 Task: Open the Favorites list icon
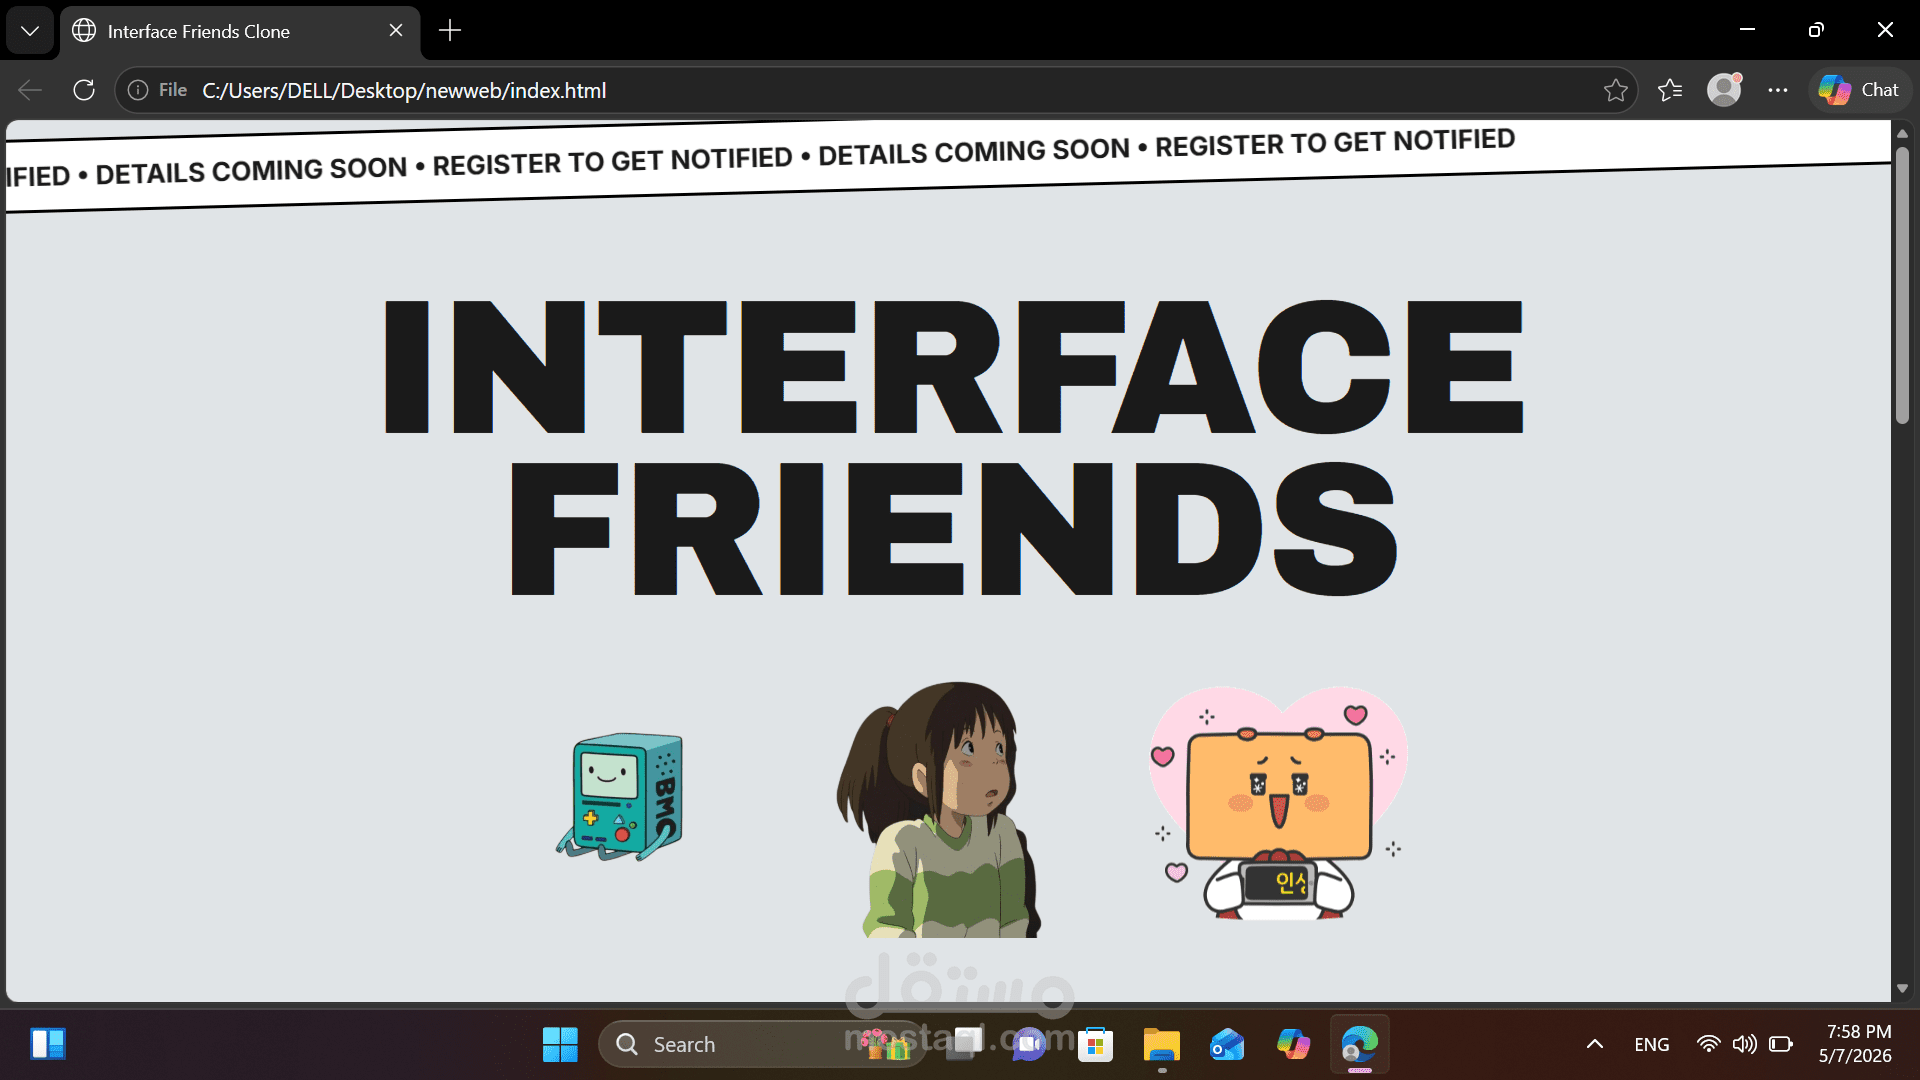point(1670,90)
